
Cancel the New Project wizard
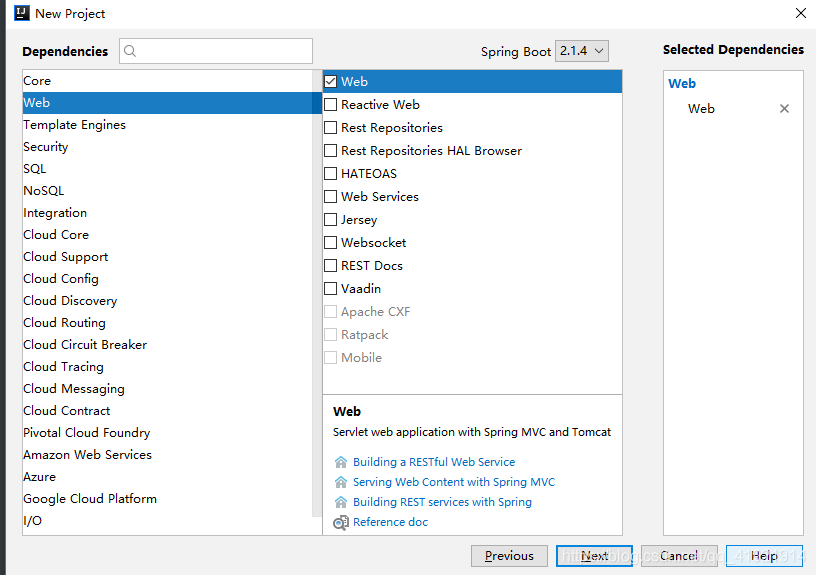[x=679, y=556]
